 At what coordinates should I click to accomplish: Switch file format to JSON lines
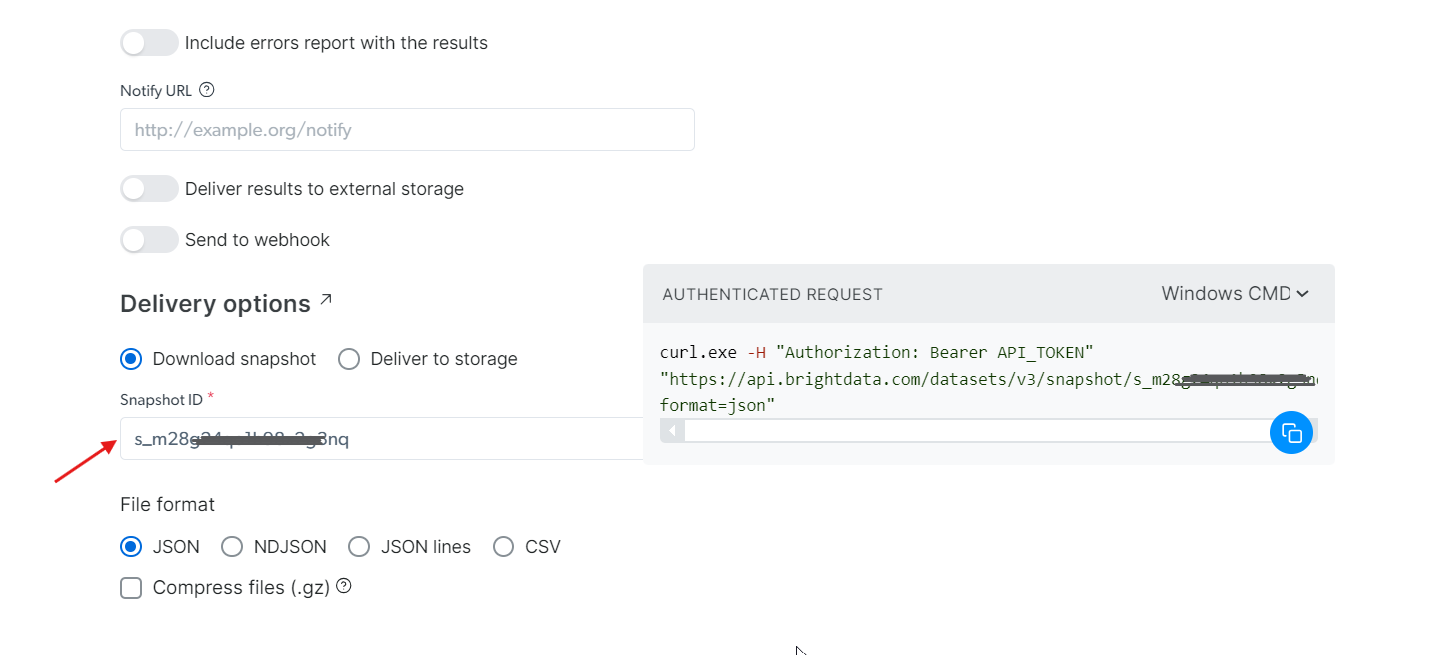click(359, 547)
